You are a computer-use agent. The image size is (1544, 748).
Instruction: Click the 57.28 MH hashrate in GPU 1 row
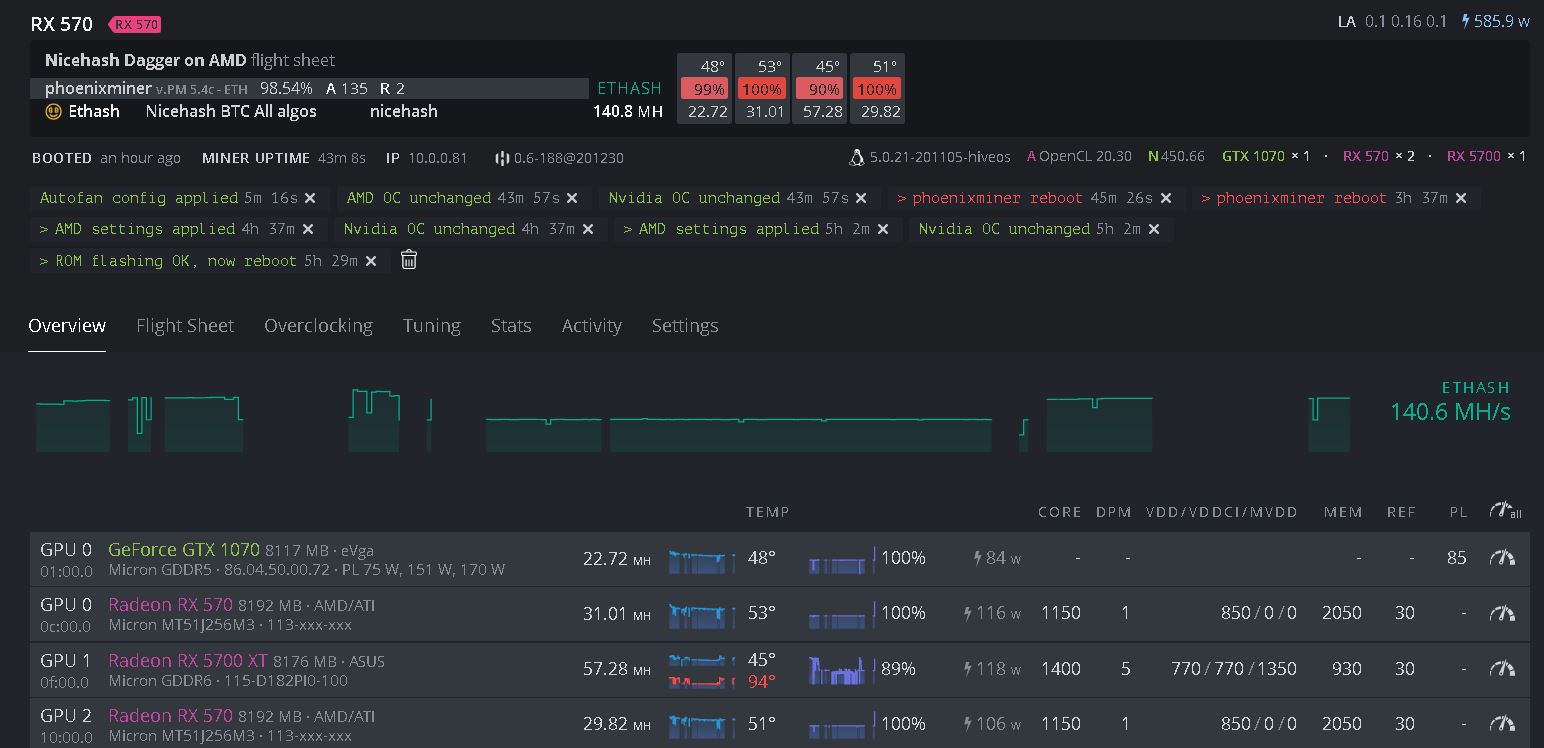[617, 669]
